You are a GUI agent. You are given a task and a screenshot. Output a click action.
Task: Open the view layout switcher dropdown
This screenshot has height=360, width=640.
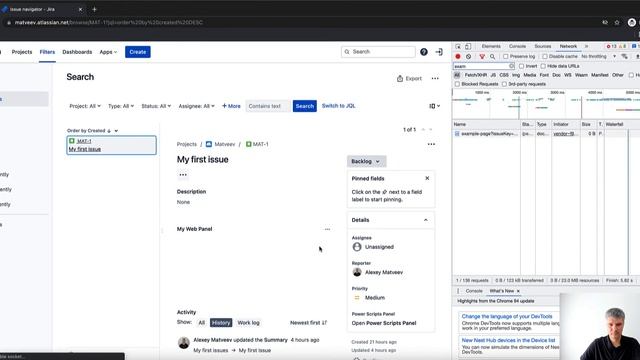click(x=434, y=106)
